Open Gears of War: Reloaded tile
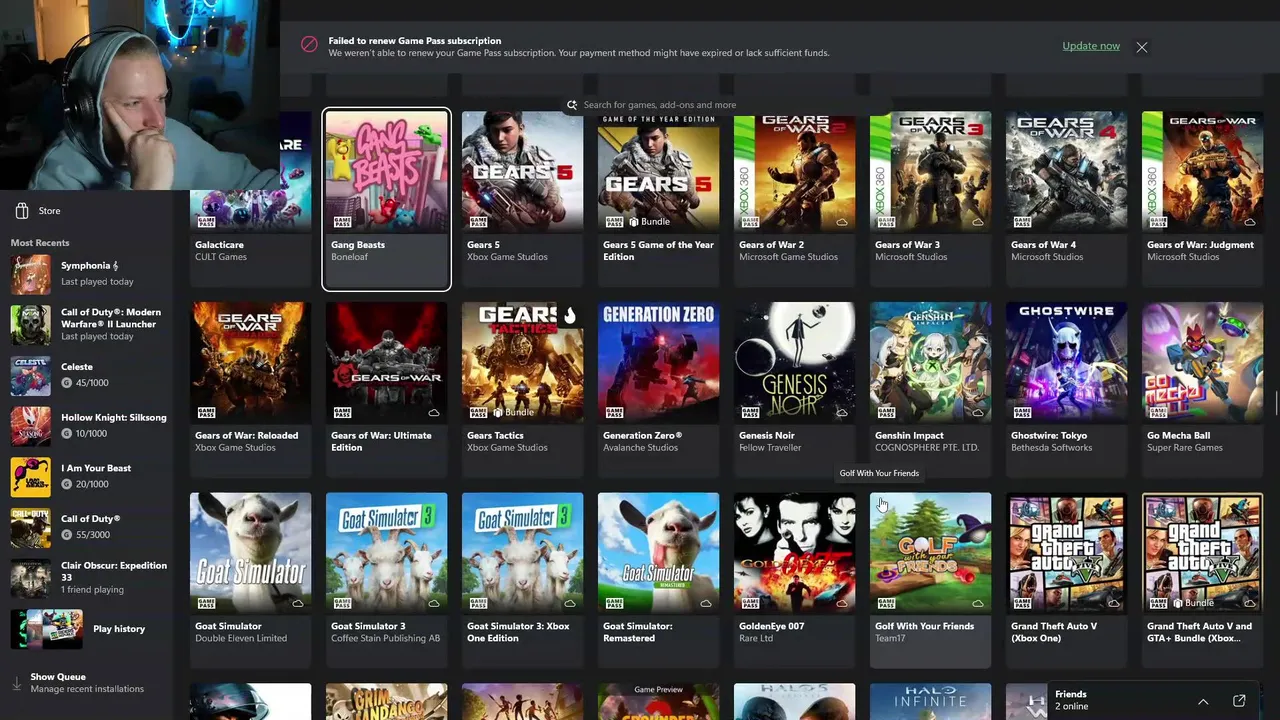 (250, 389)
